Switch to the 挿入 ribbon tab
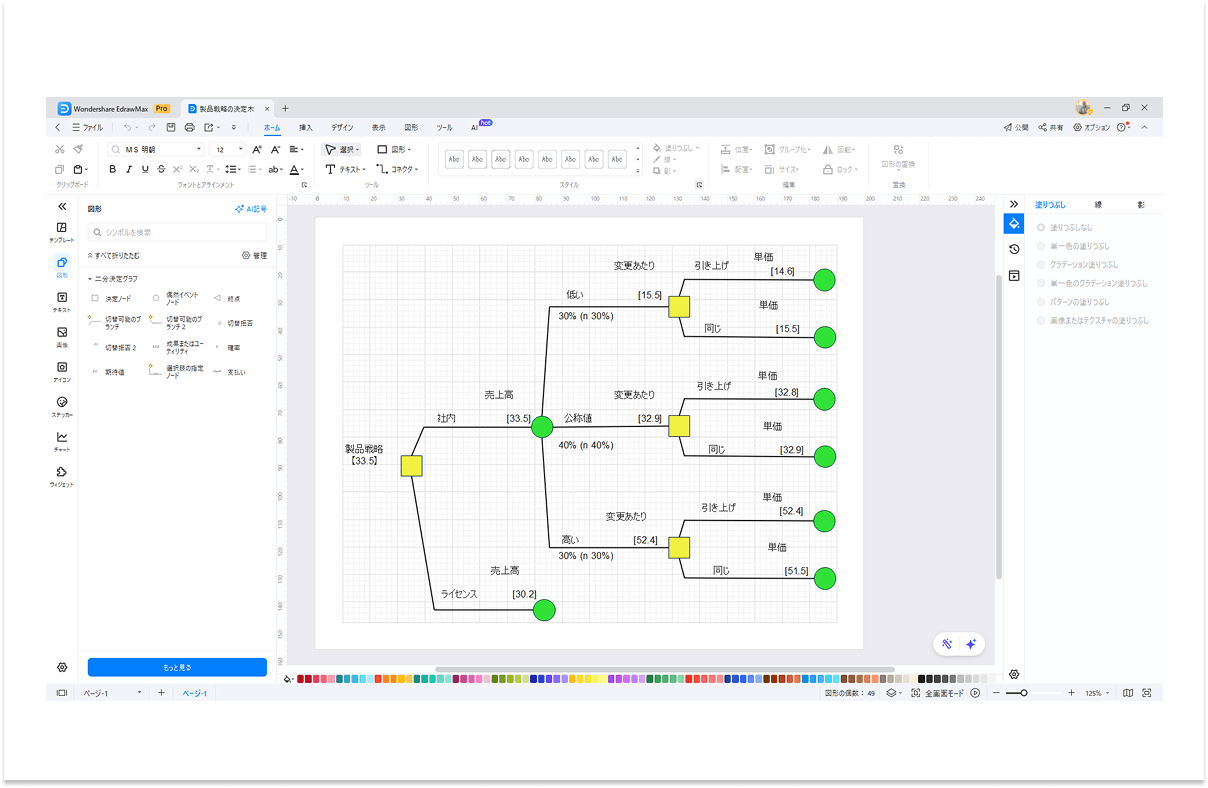 (x=306, y=127)
